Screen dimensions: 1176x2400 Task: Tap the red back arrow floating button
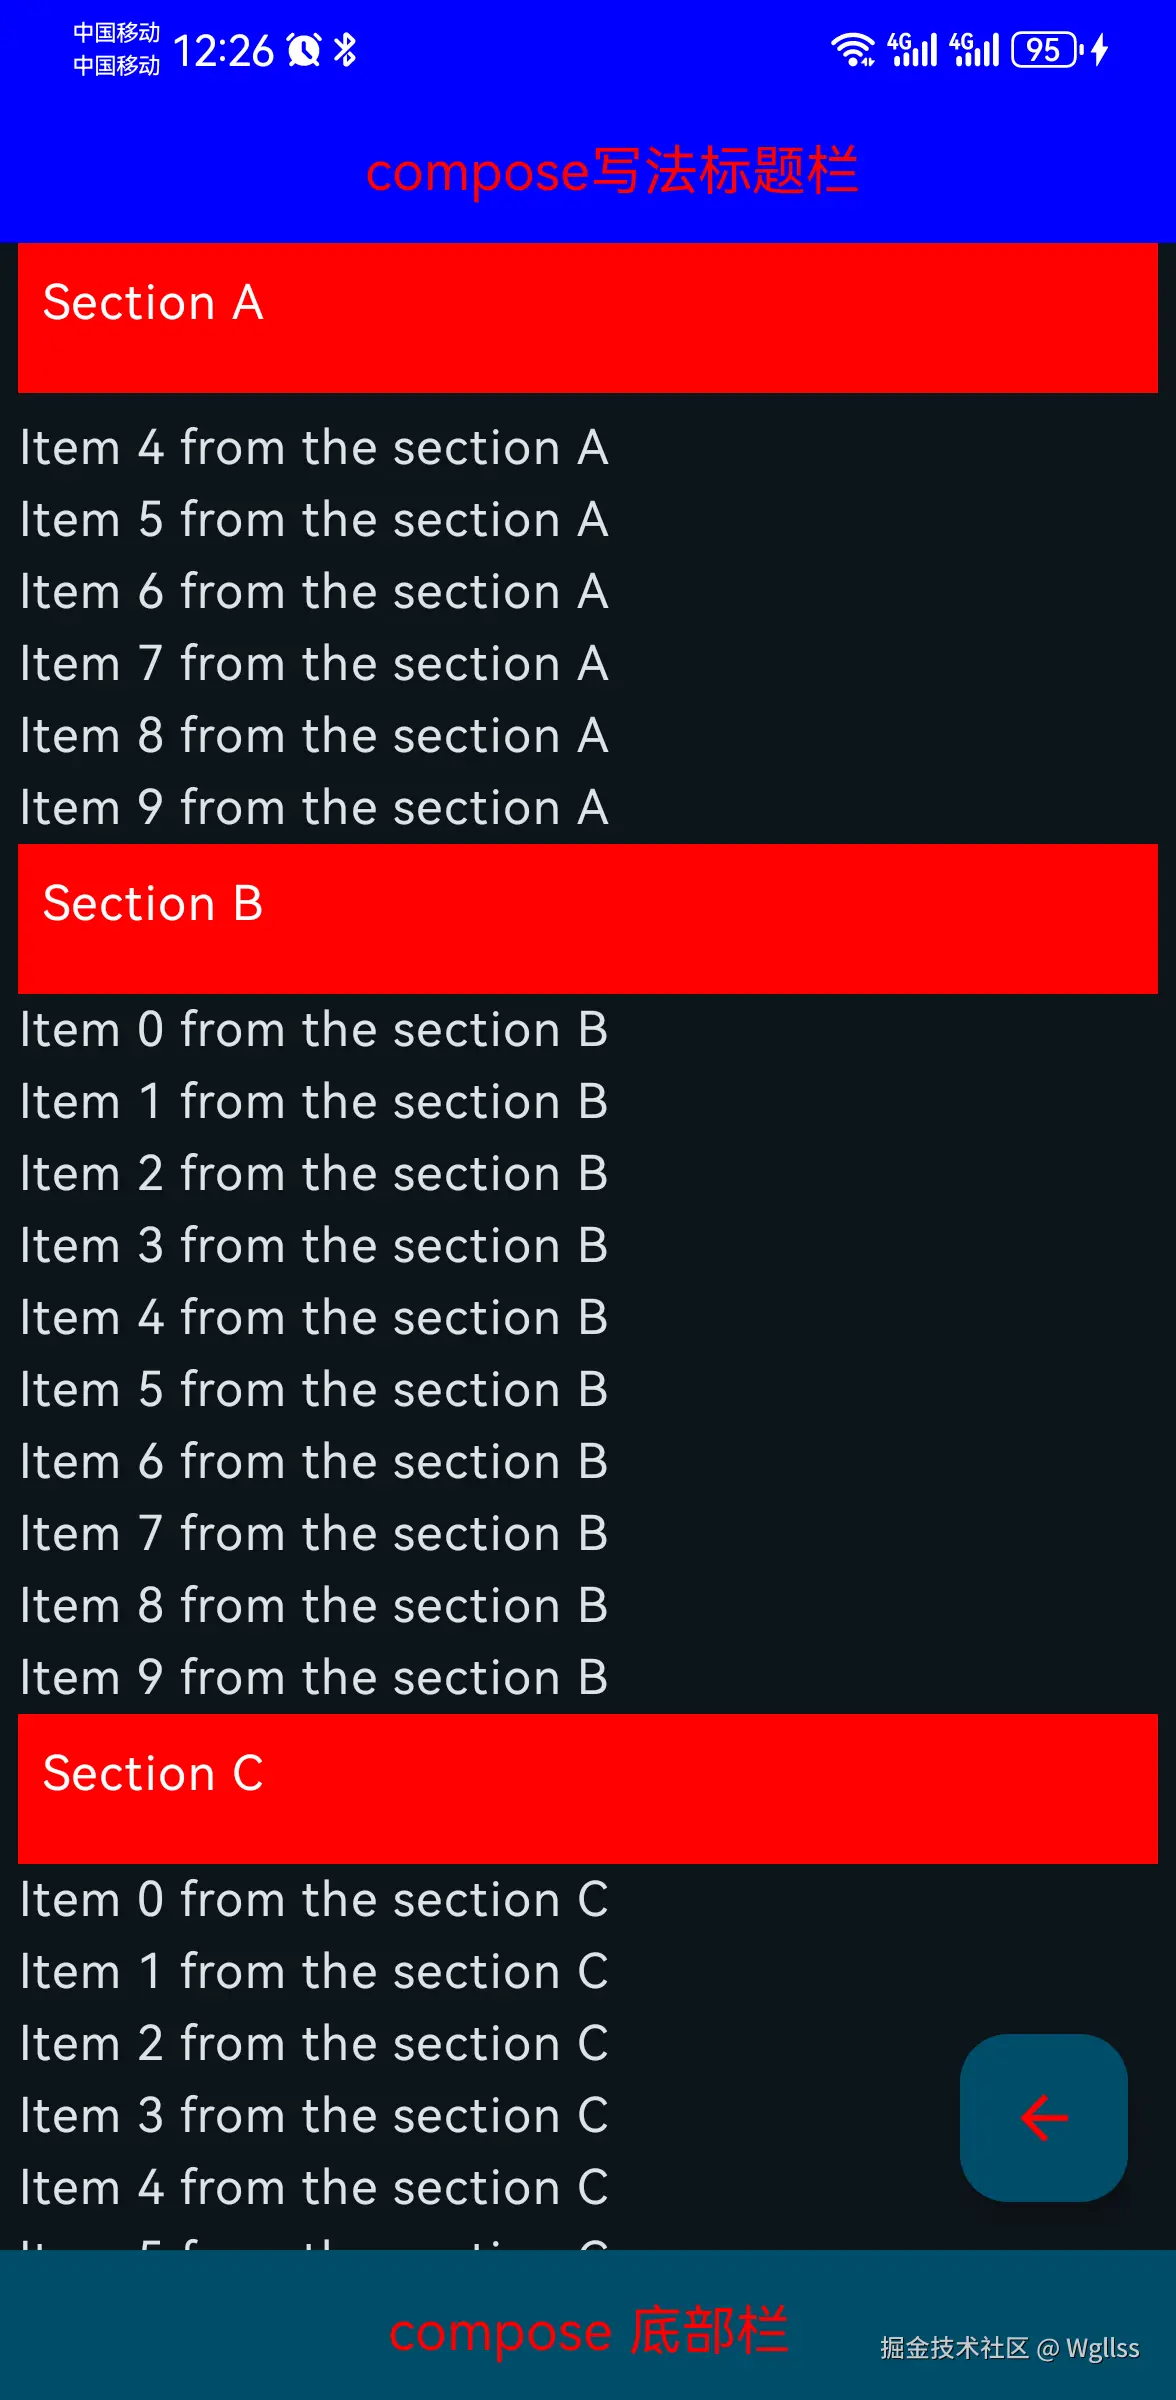coord(1043,2117)
